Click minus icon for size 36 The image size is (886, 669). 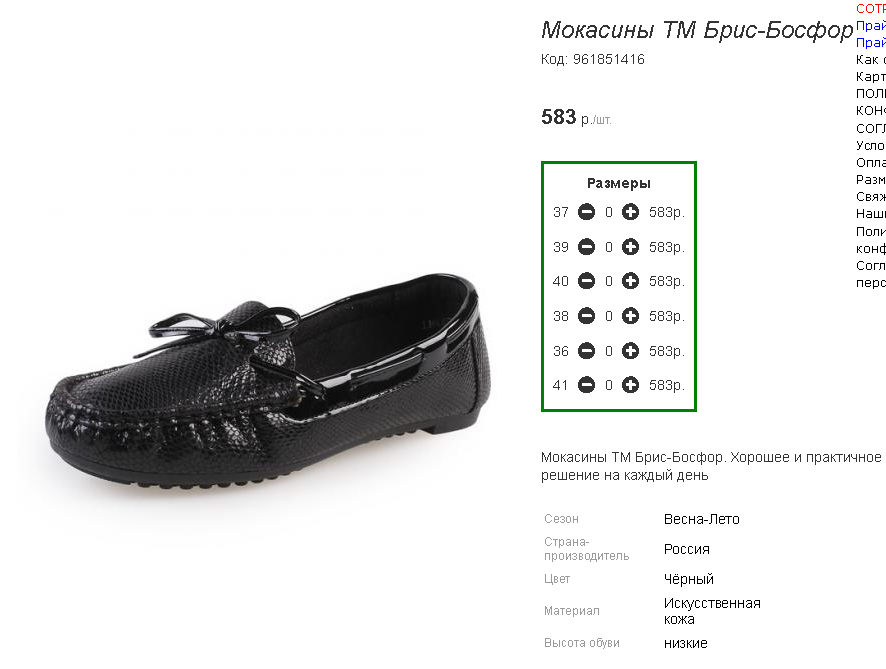click(x=587, y=351)
